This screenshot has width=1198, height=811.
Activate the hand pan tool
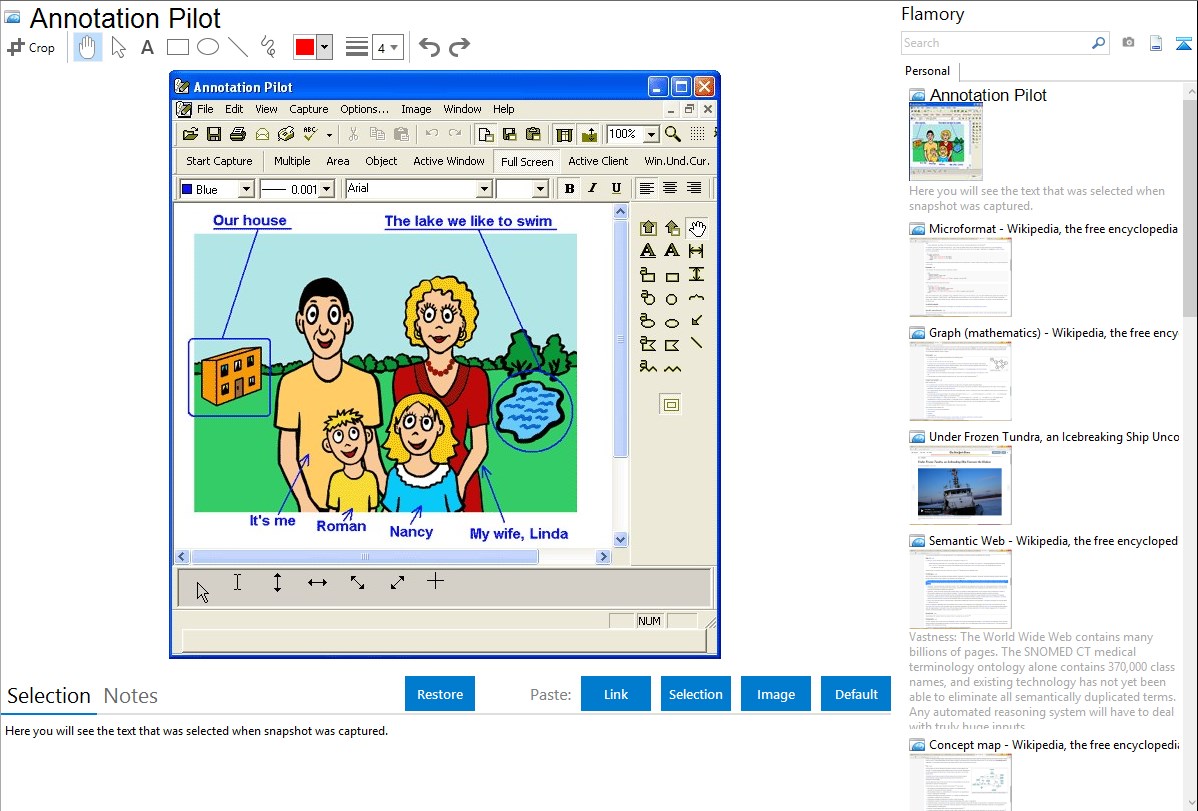click(87, 47)
